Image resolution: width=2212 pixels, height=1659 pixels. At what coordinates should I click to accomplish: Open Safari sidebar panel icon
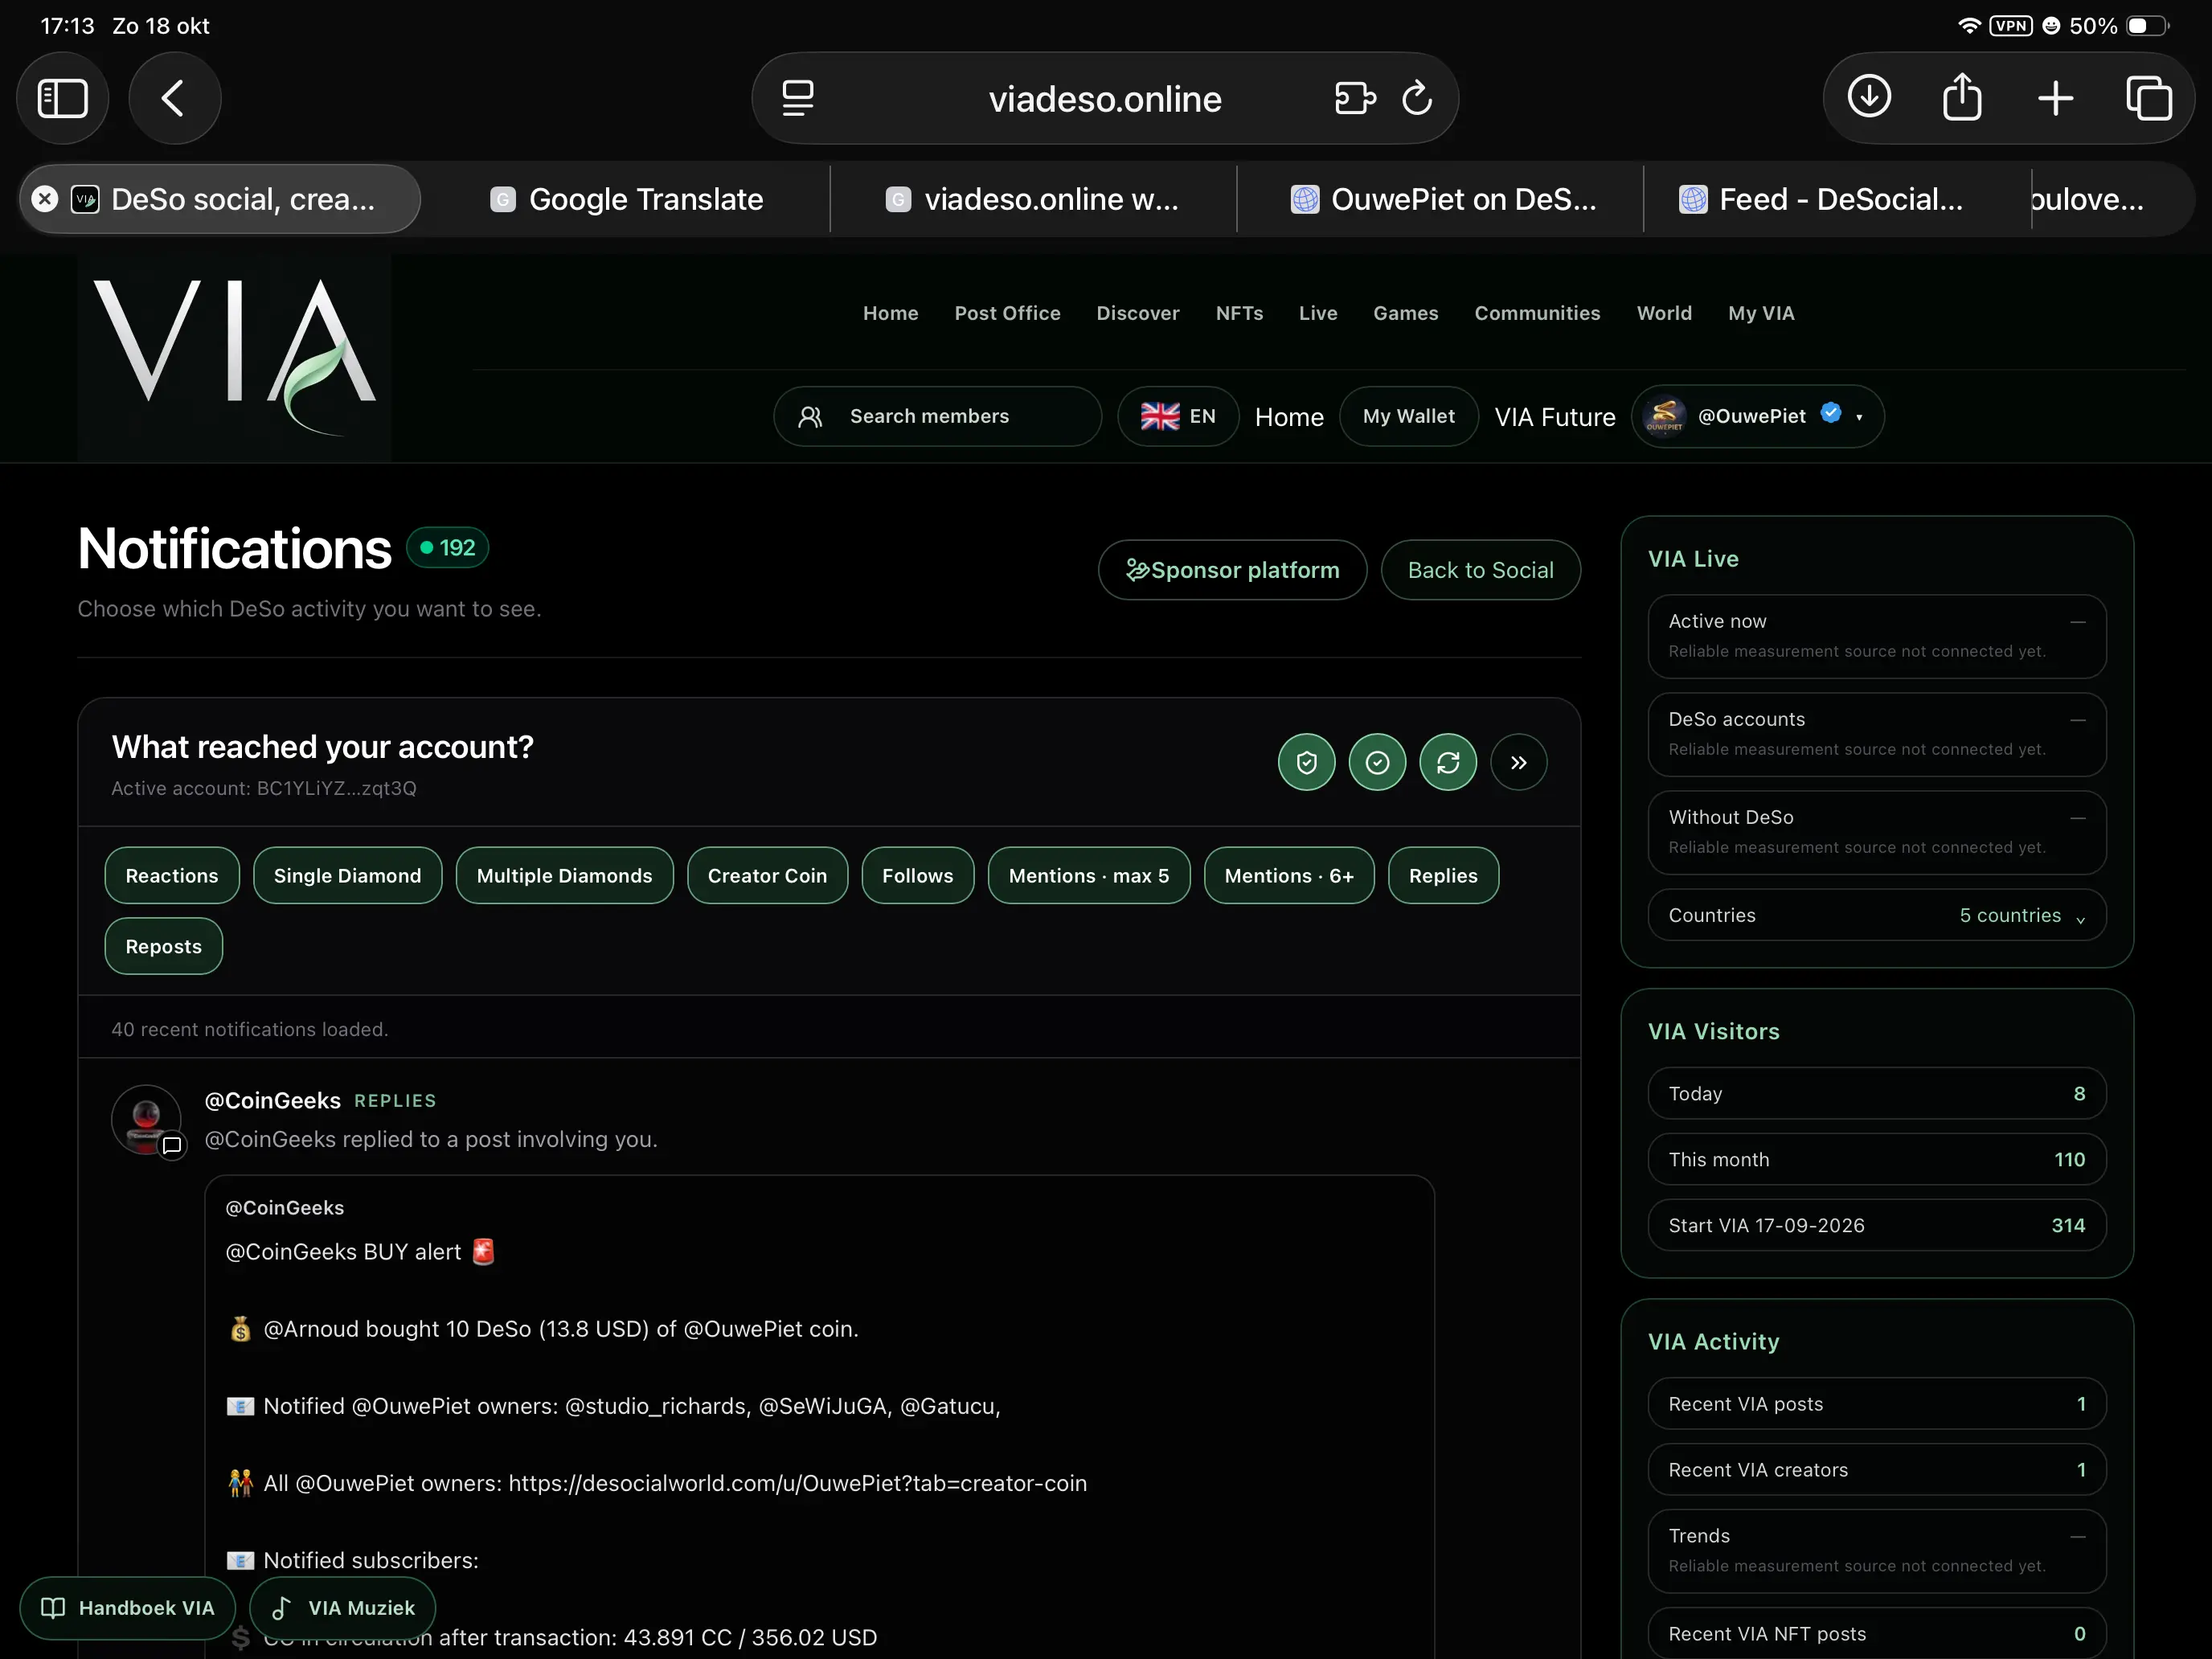(x=62, y=98)
